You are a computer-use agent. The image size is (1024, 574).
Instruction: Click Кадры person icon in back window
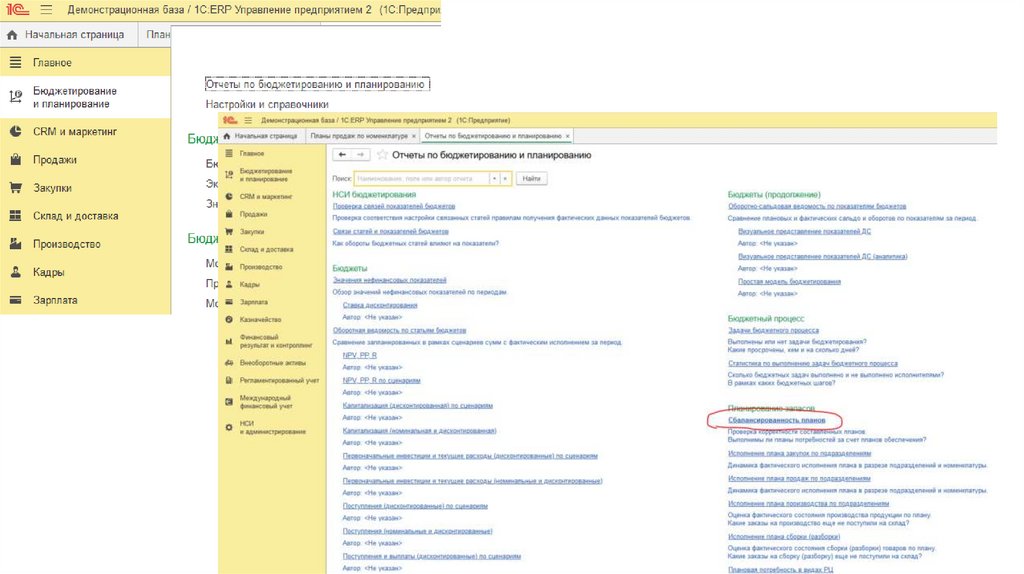click(16, 272)
